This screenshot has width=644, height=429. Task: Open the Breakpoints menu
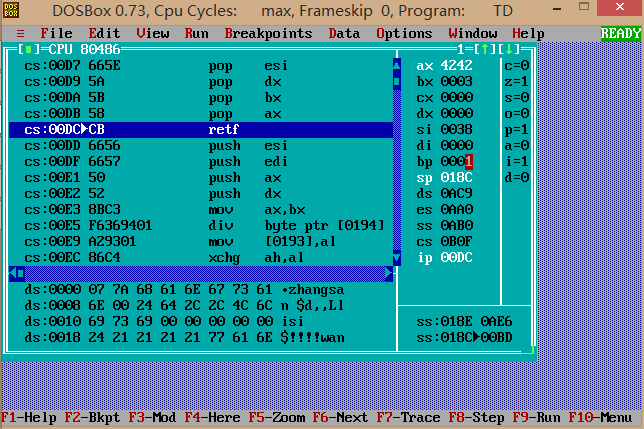click(x=269, y=33)
